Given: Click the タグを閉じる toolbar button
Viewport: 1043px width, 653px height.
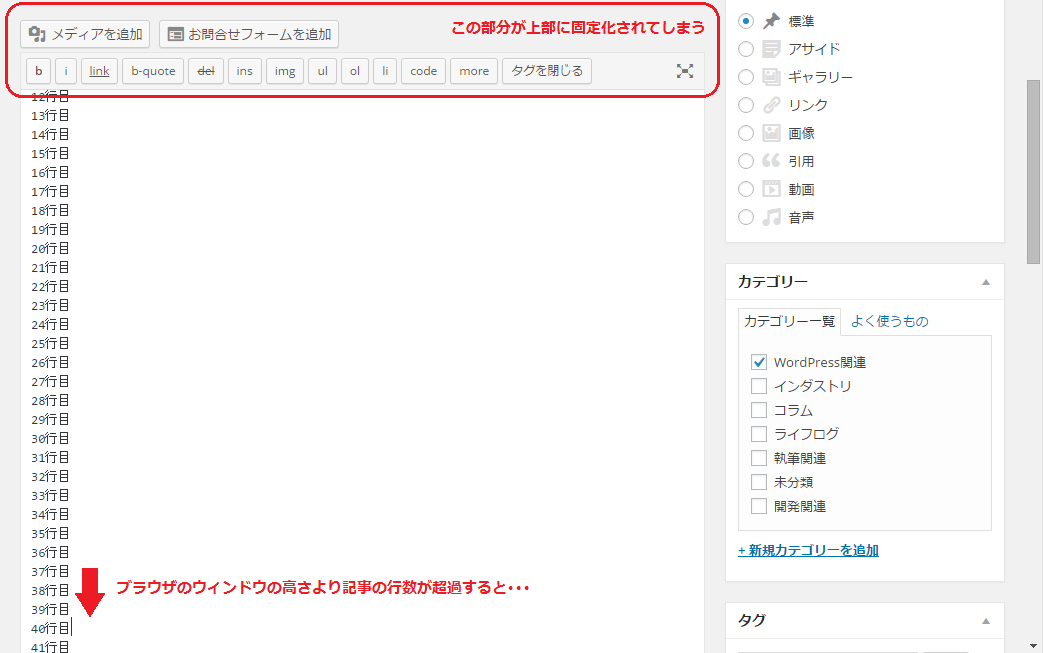Looking at the screenshot, I should click(x=546, y=70).
